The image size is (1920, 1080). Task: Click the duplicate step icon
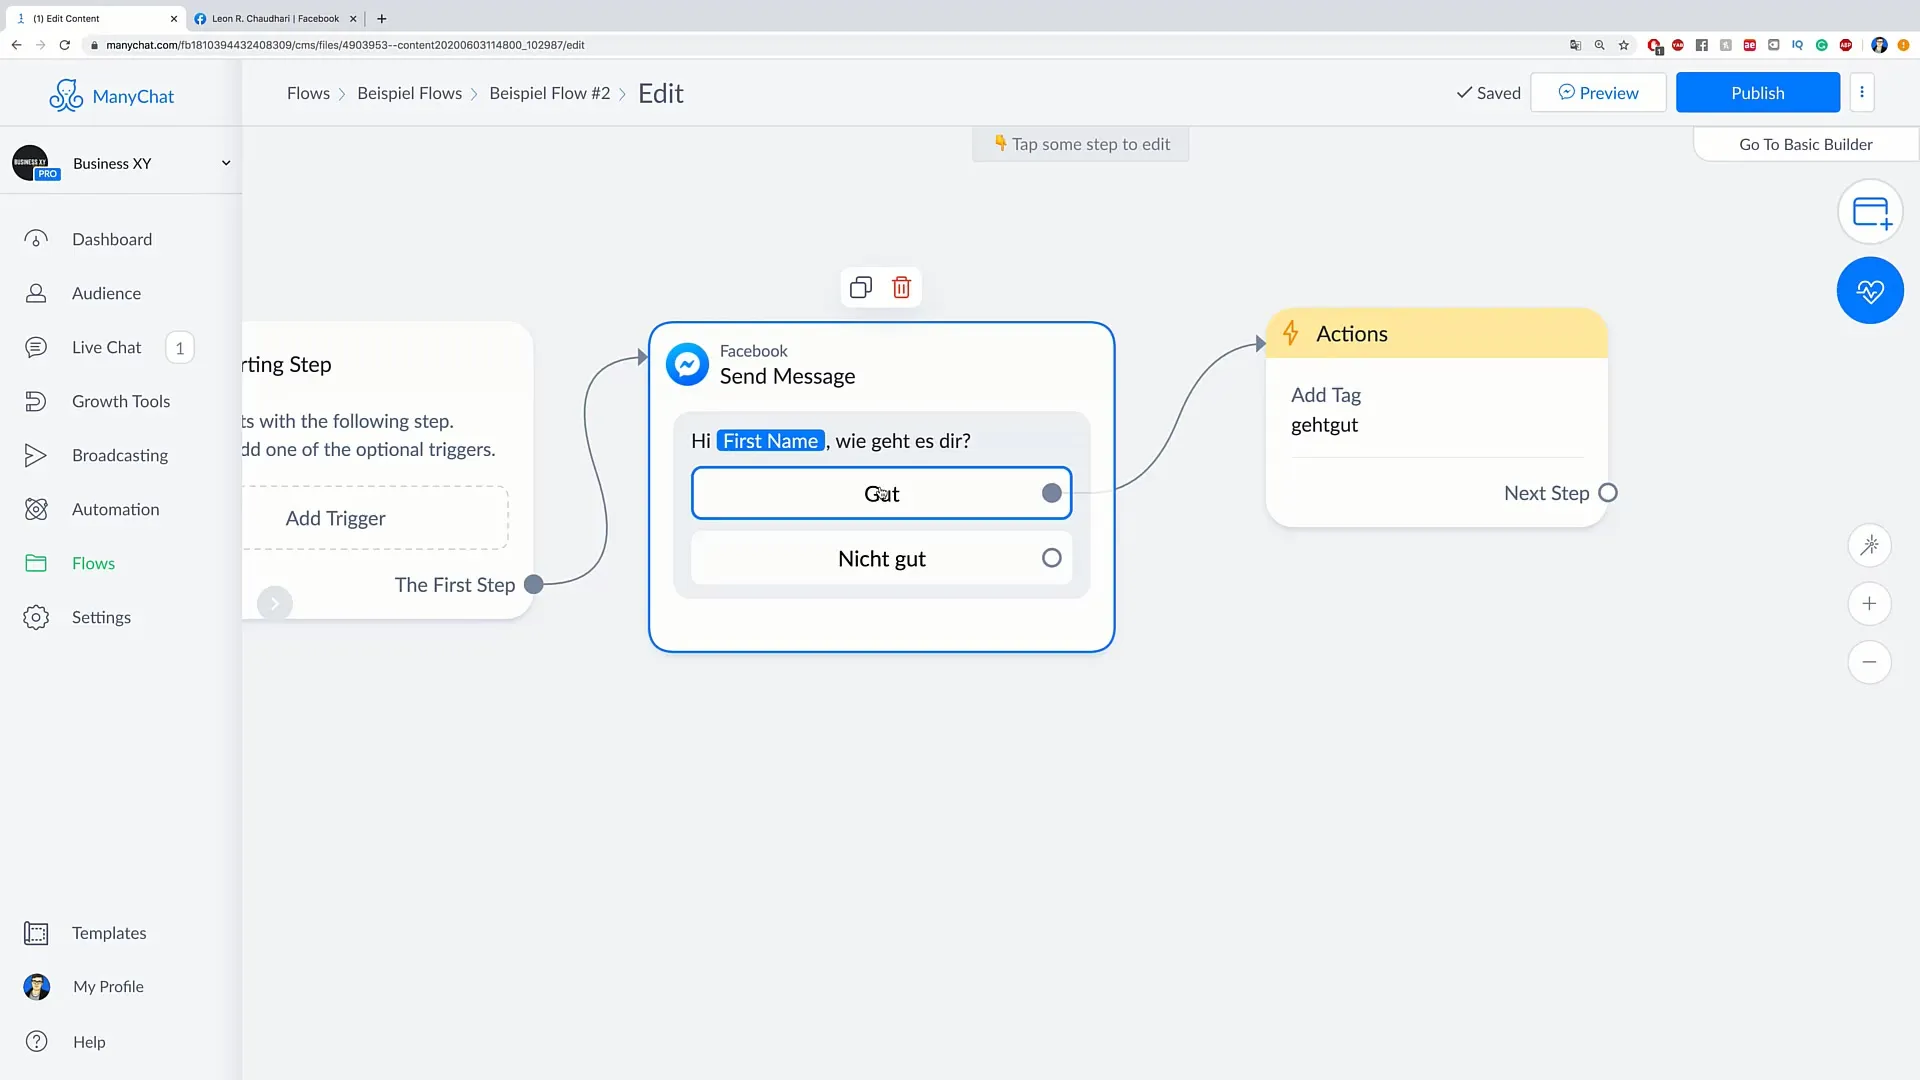pos(860,287)
